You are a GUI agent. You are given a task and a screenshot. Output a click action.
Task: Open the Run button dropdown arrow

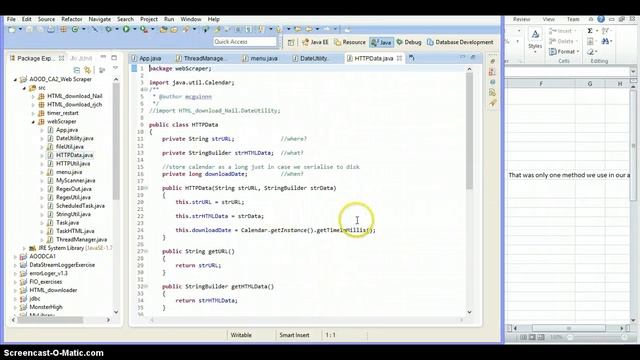coord(134,29)
